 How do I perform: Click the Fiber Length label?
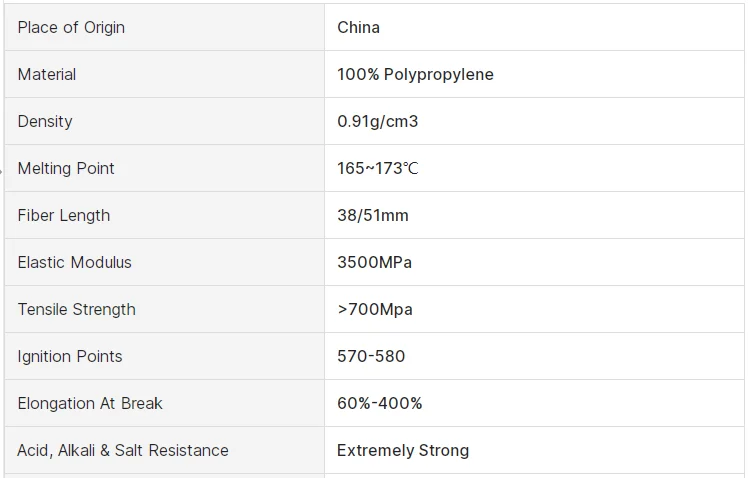point(64,215)
